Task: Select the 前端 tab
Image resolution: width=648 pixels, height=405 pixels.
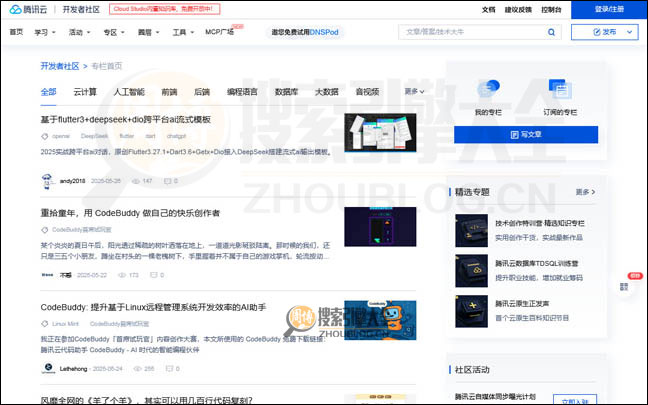Action: (x=169, y=92)
